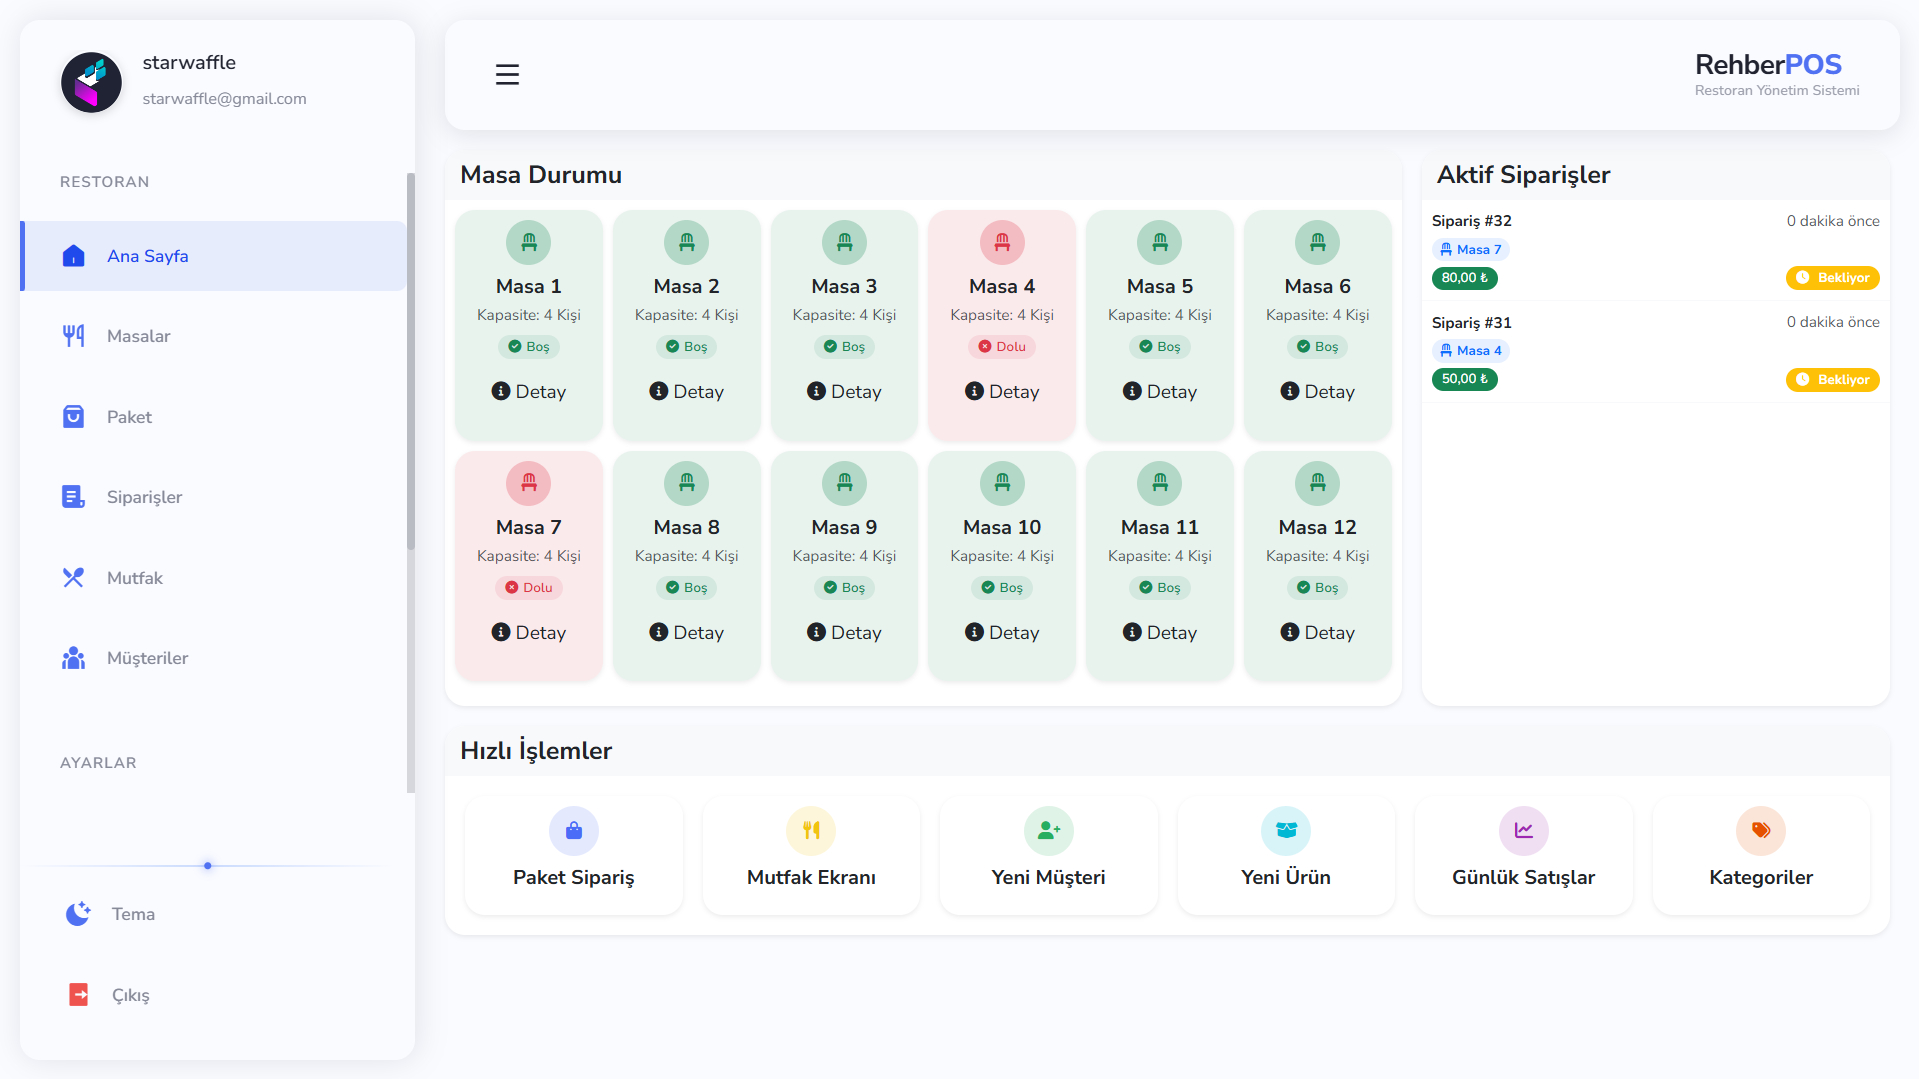Viewport: 1919px width, 1079px height.
Task: Open the Mutfak sidebar page
Action: 134,578
